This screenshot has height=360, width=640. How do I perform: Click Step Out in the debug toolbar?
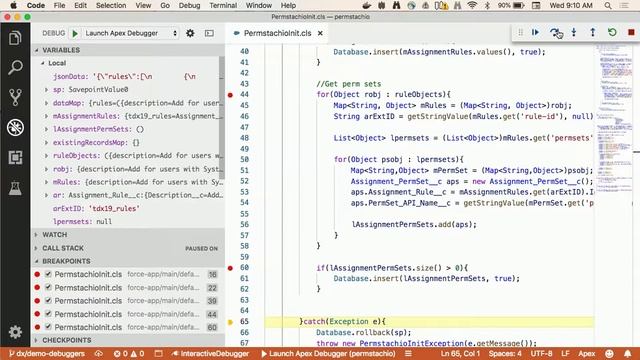[593, 32]
